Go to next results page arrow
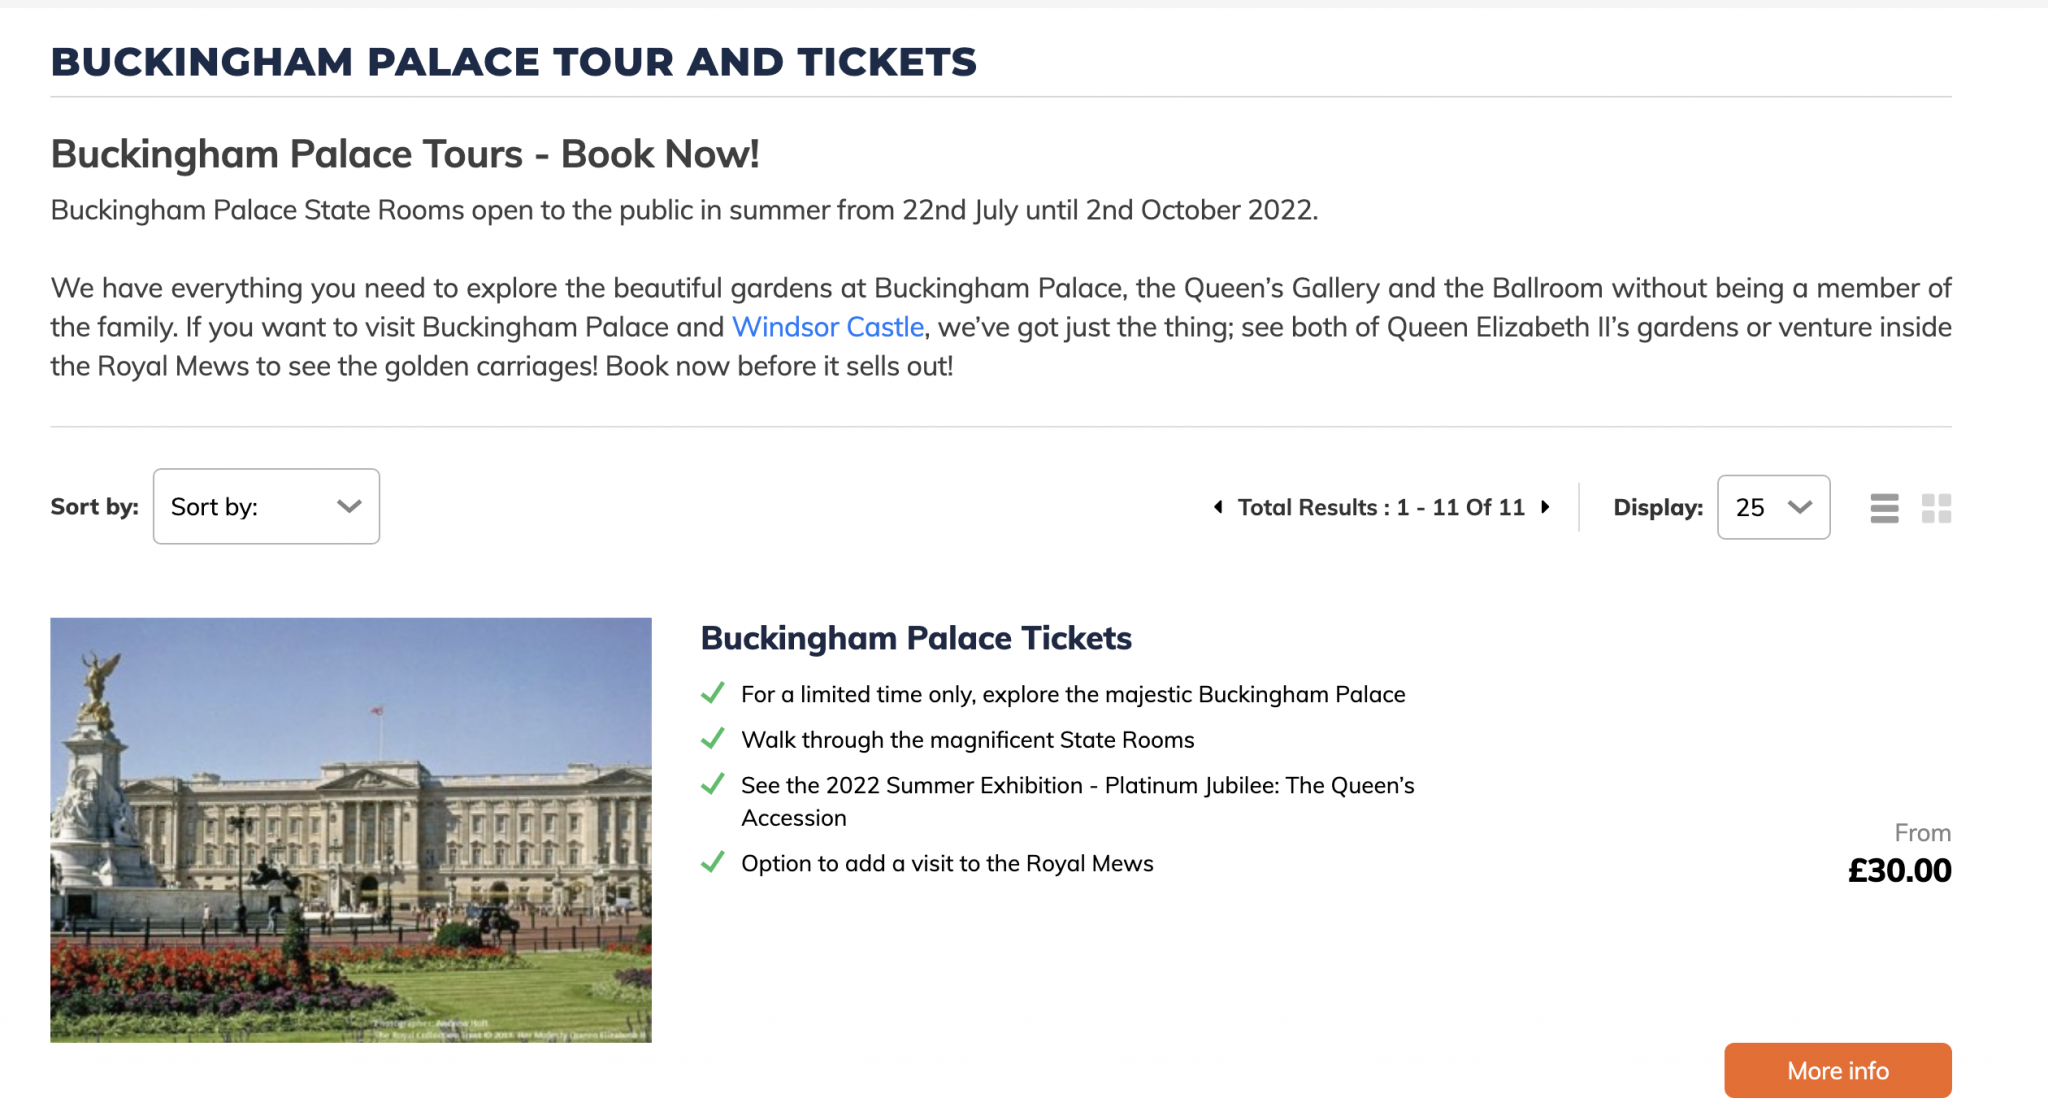Image resolution: width=2048 pixels, height=1120 pixels. point(1546,507)
